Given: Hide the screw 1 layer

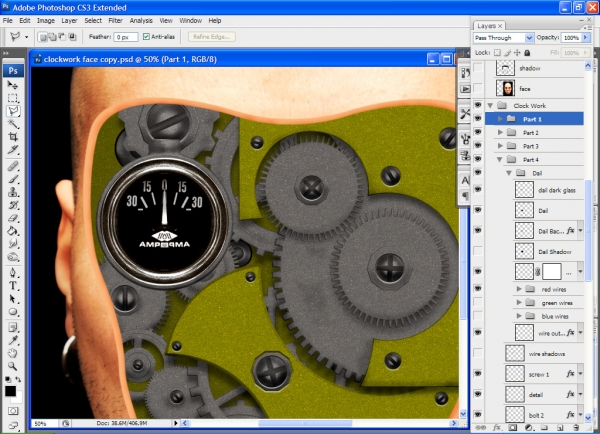Looking at the screenshot, I should click(478, 374).
